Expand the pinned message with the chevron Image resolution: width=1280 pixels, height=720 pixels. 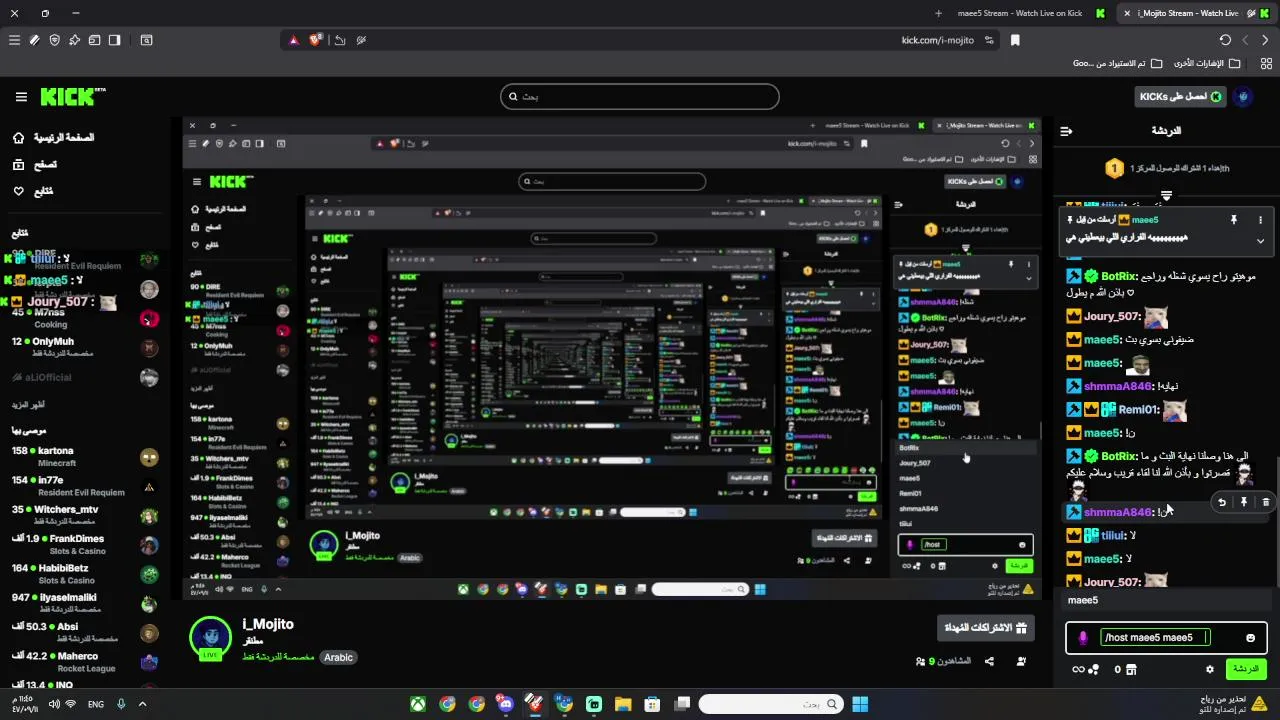click(x=1260, y=241)
